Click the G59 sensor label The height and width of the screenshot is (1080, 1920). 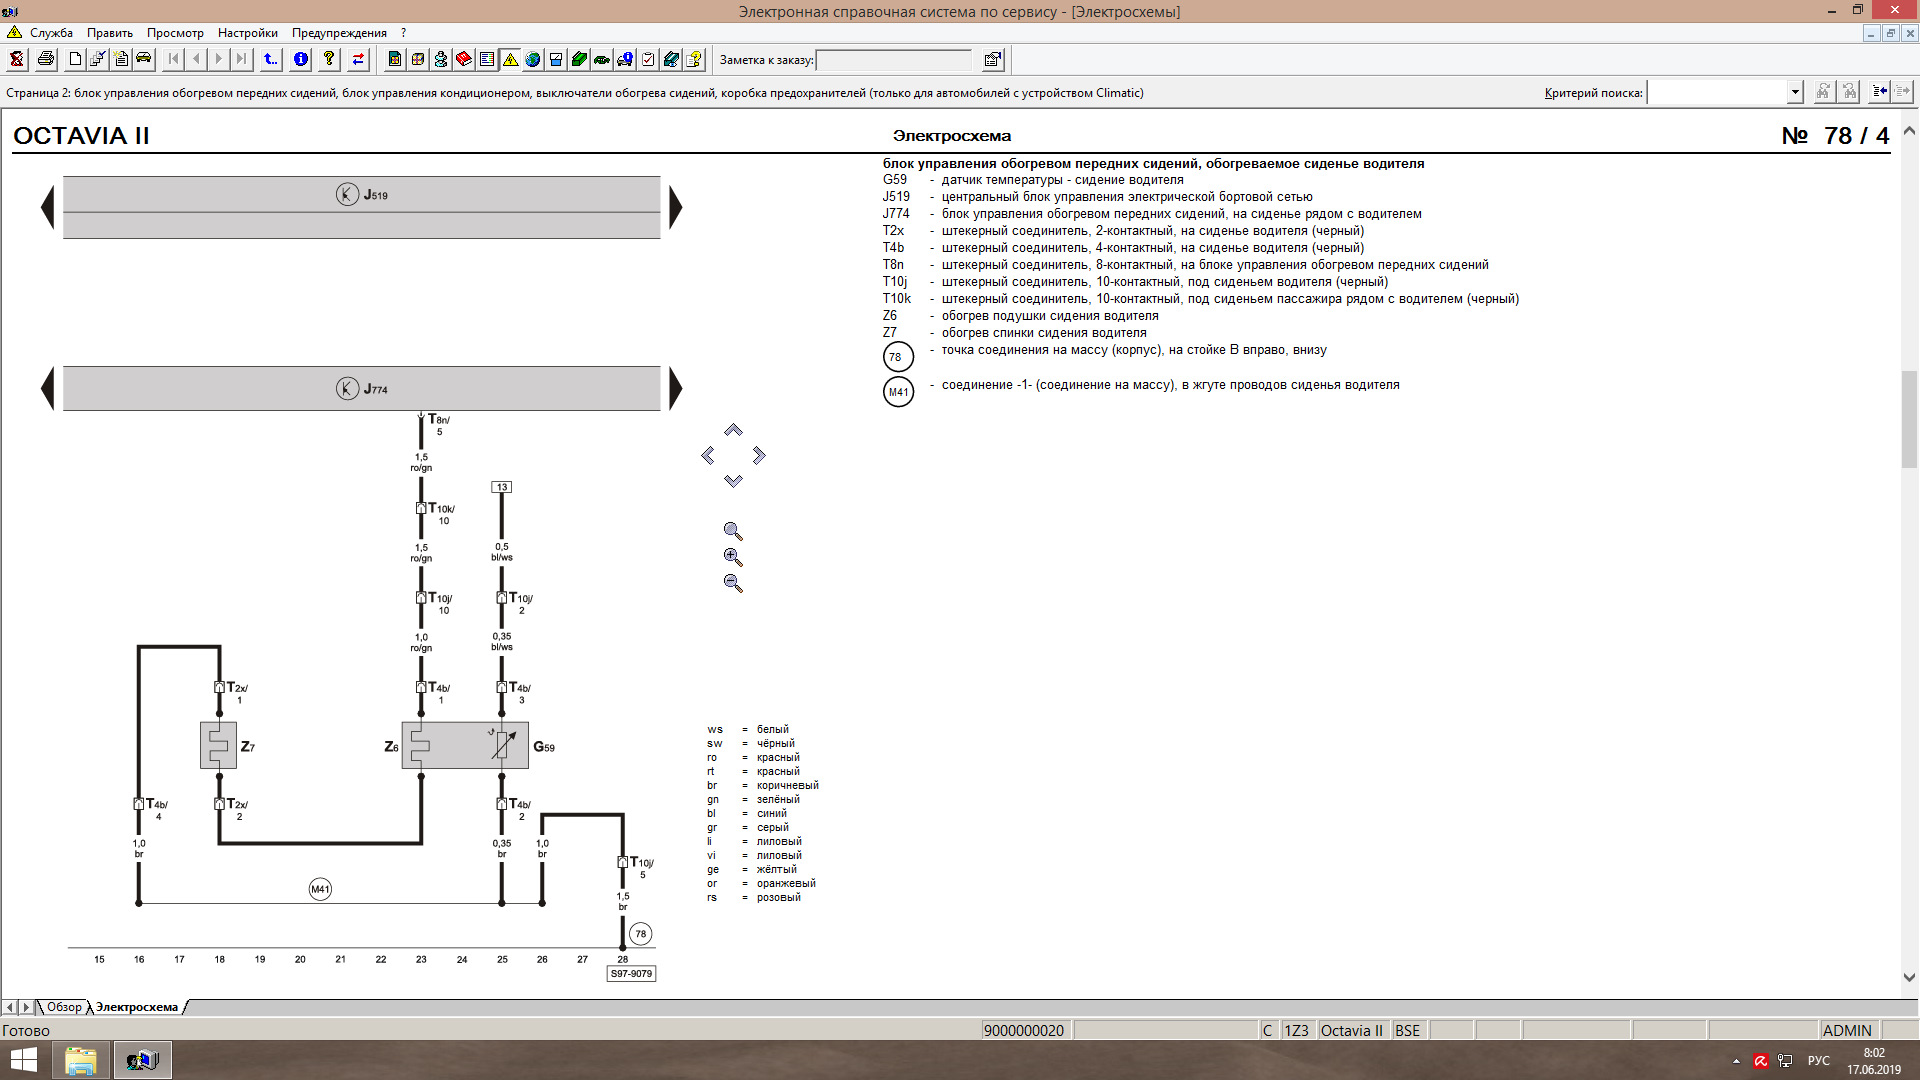[544, 746]
